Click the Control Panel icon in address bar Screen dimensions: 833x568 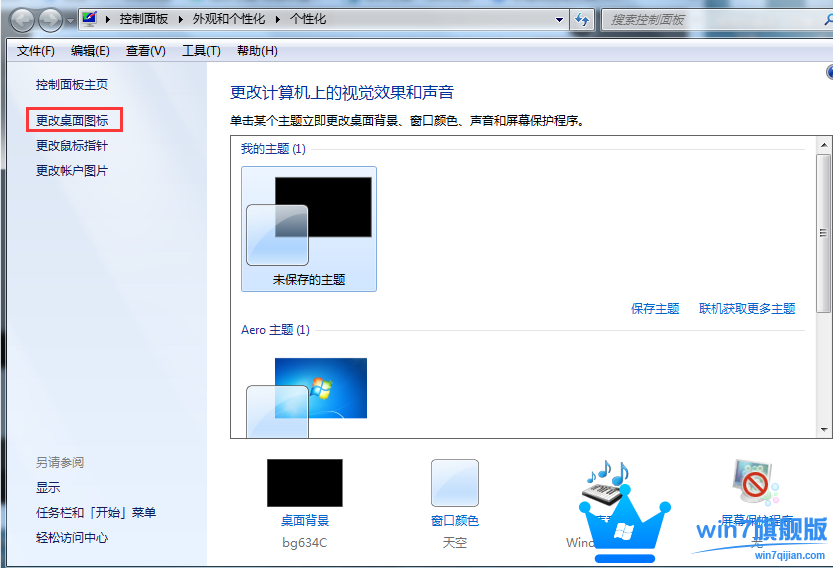89,19
